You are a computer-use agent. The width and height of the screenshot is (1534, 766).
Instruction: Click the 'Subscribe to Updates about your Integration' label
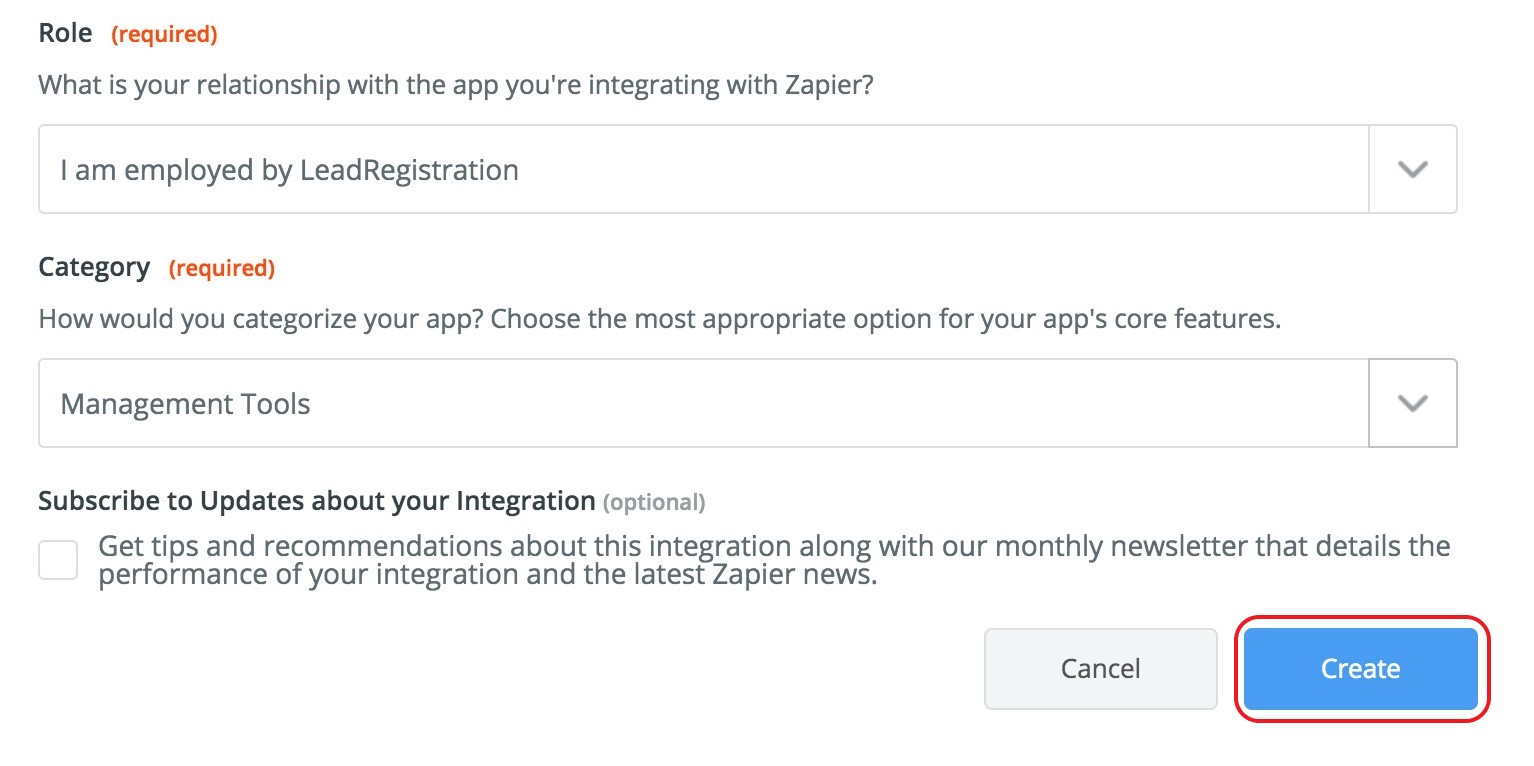click(x=316, y=500)
